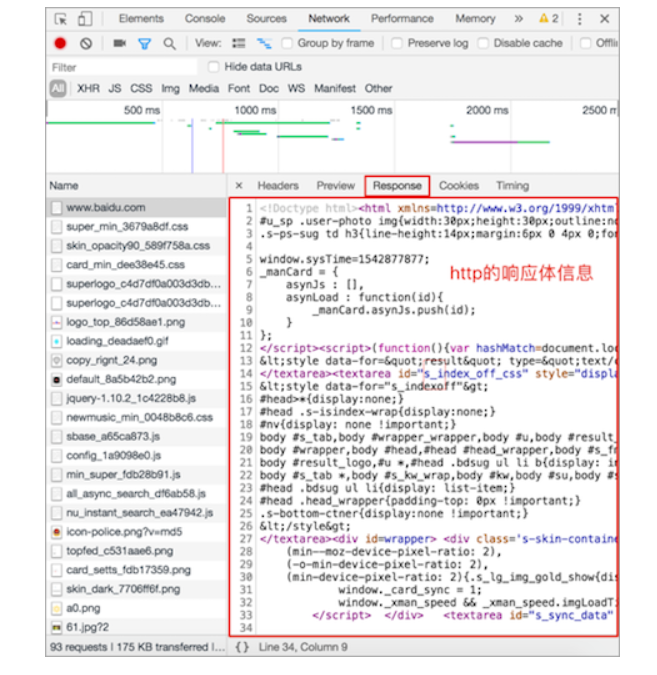Filter requests by Manifest

tap(335, 89)
